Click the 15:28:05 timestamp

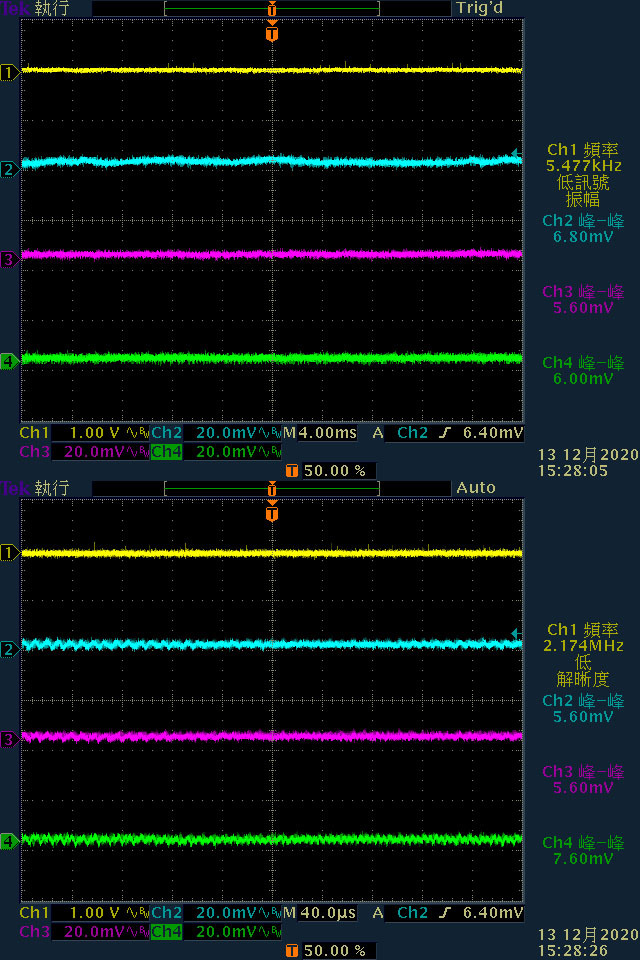[573, 471]
